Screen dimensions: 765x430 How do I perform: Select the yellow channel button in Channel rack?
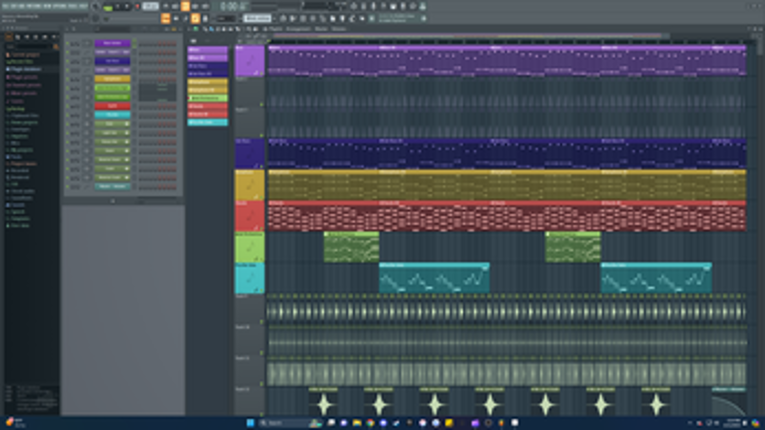[112, 79]
